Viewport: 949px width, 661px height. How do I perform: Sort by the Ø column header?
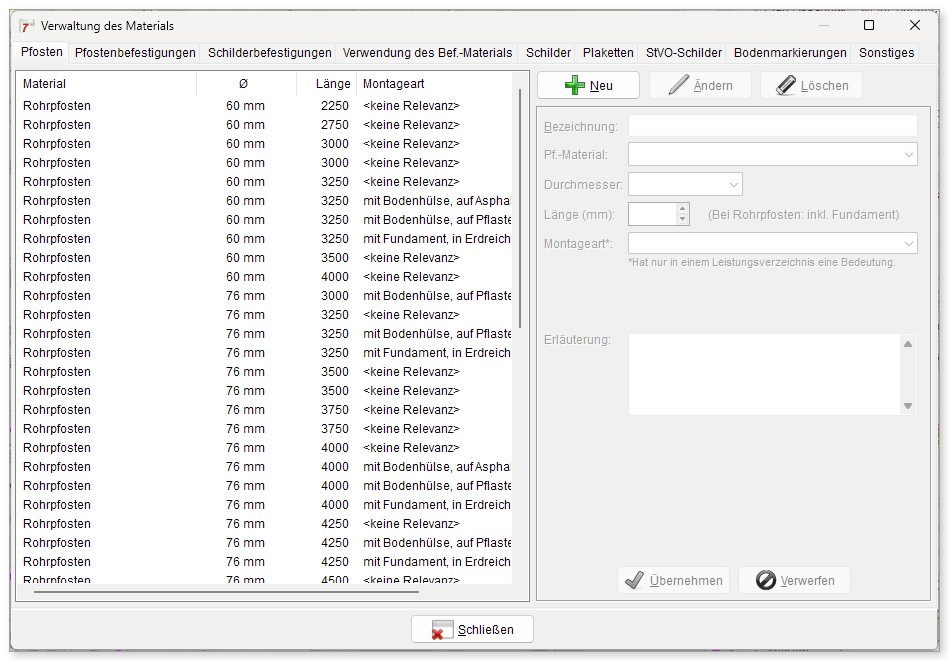click(x=246, y=84)
